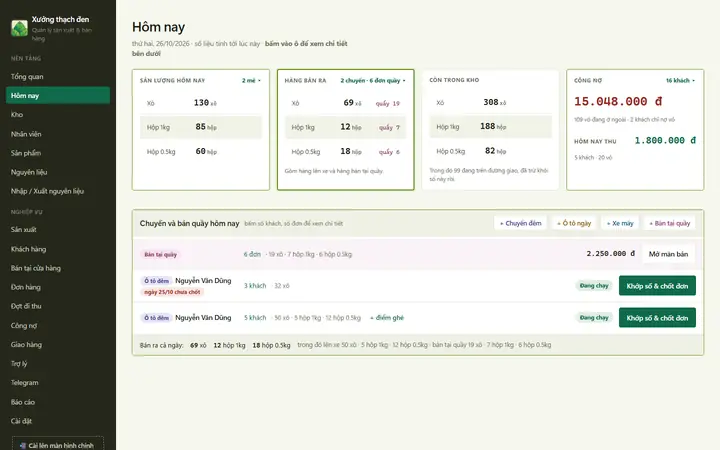Viewport: 720px width, 450px height.
Task: Add a new Xe máy trip
Action: pos(620,223)
